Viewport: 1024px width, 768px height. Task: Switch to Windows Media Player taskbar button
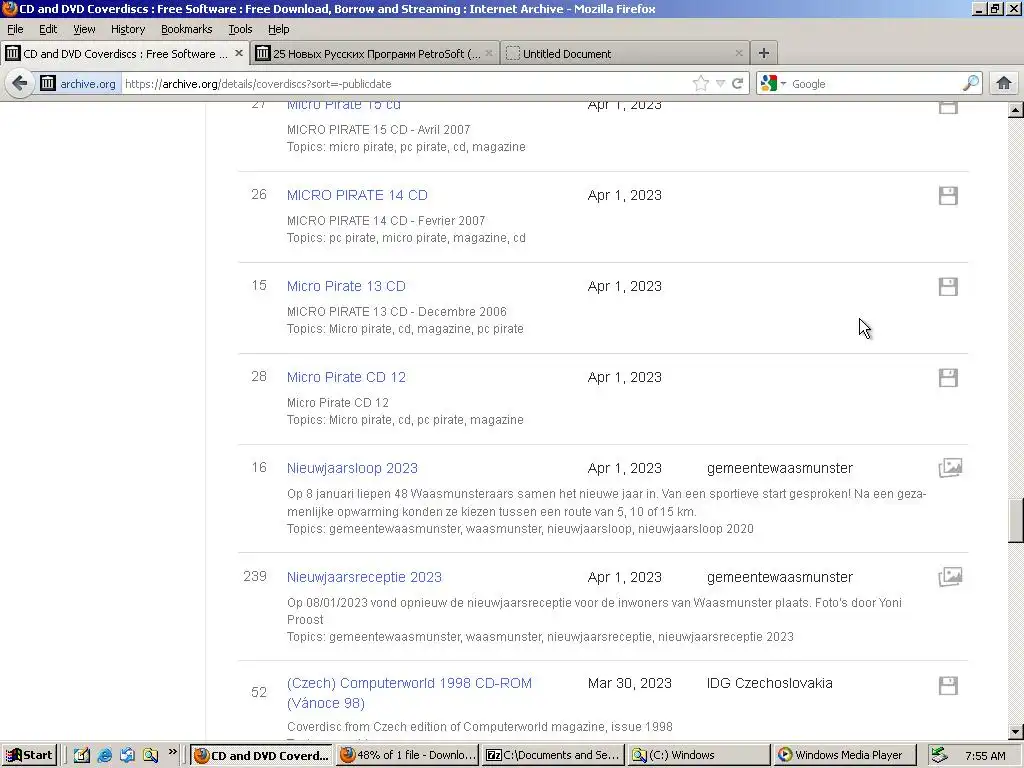pyautogui.click(x=844, y=756)
